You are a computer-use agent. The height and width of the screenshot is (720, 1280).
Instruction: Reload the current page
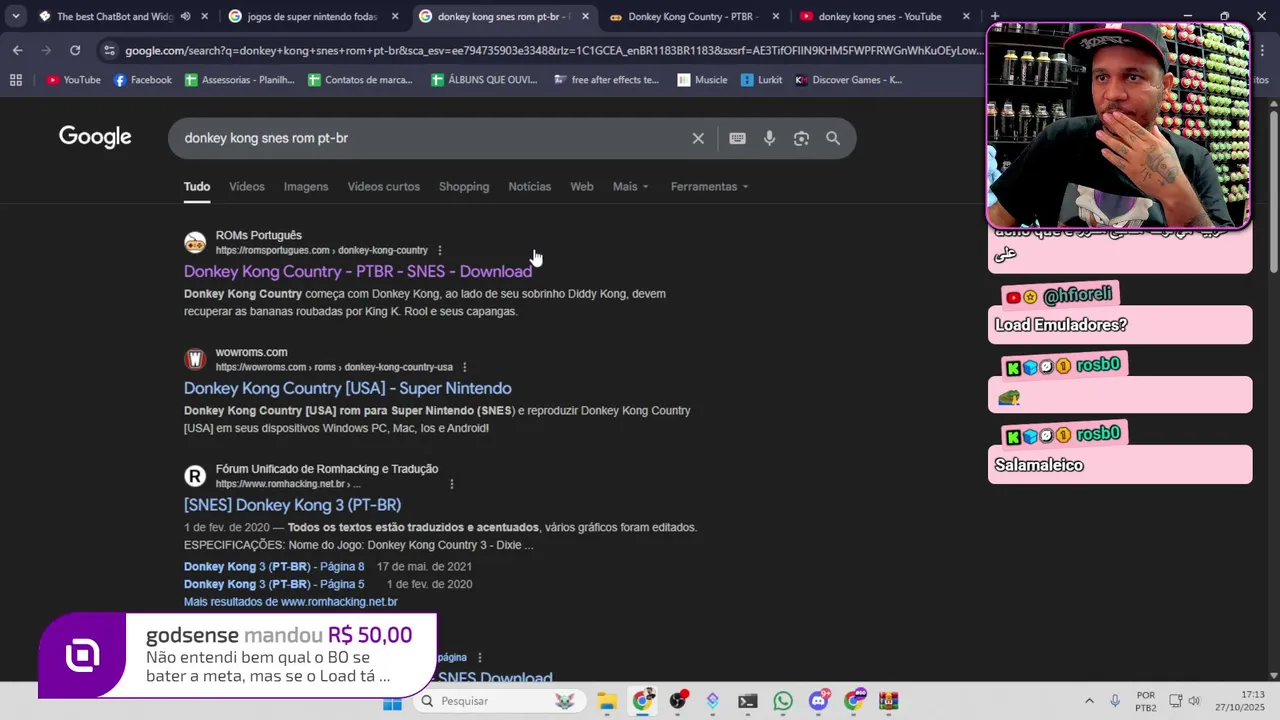[75, 50]
